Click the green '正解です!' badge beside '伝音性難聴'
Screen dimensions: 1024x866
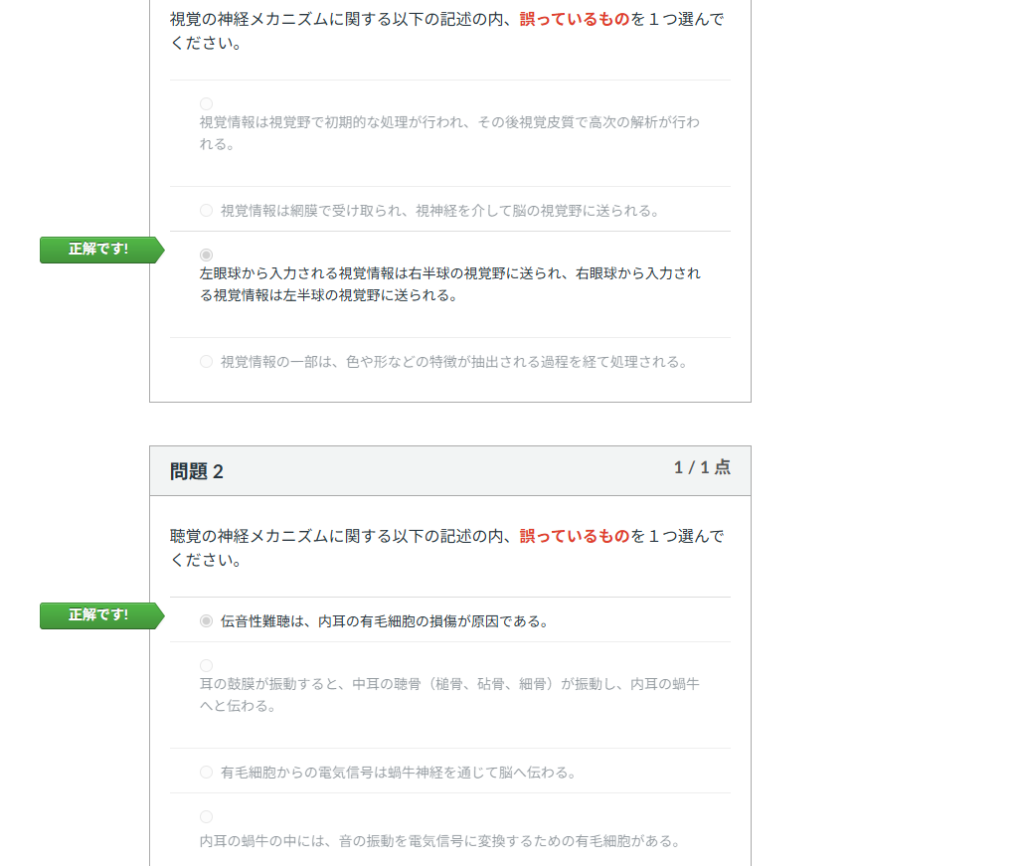99,616
